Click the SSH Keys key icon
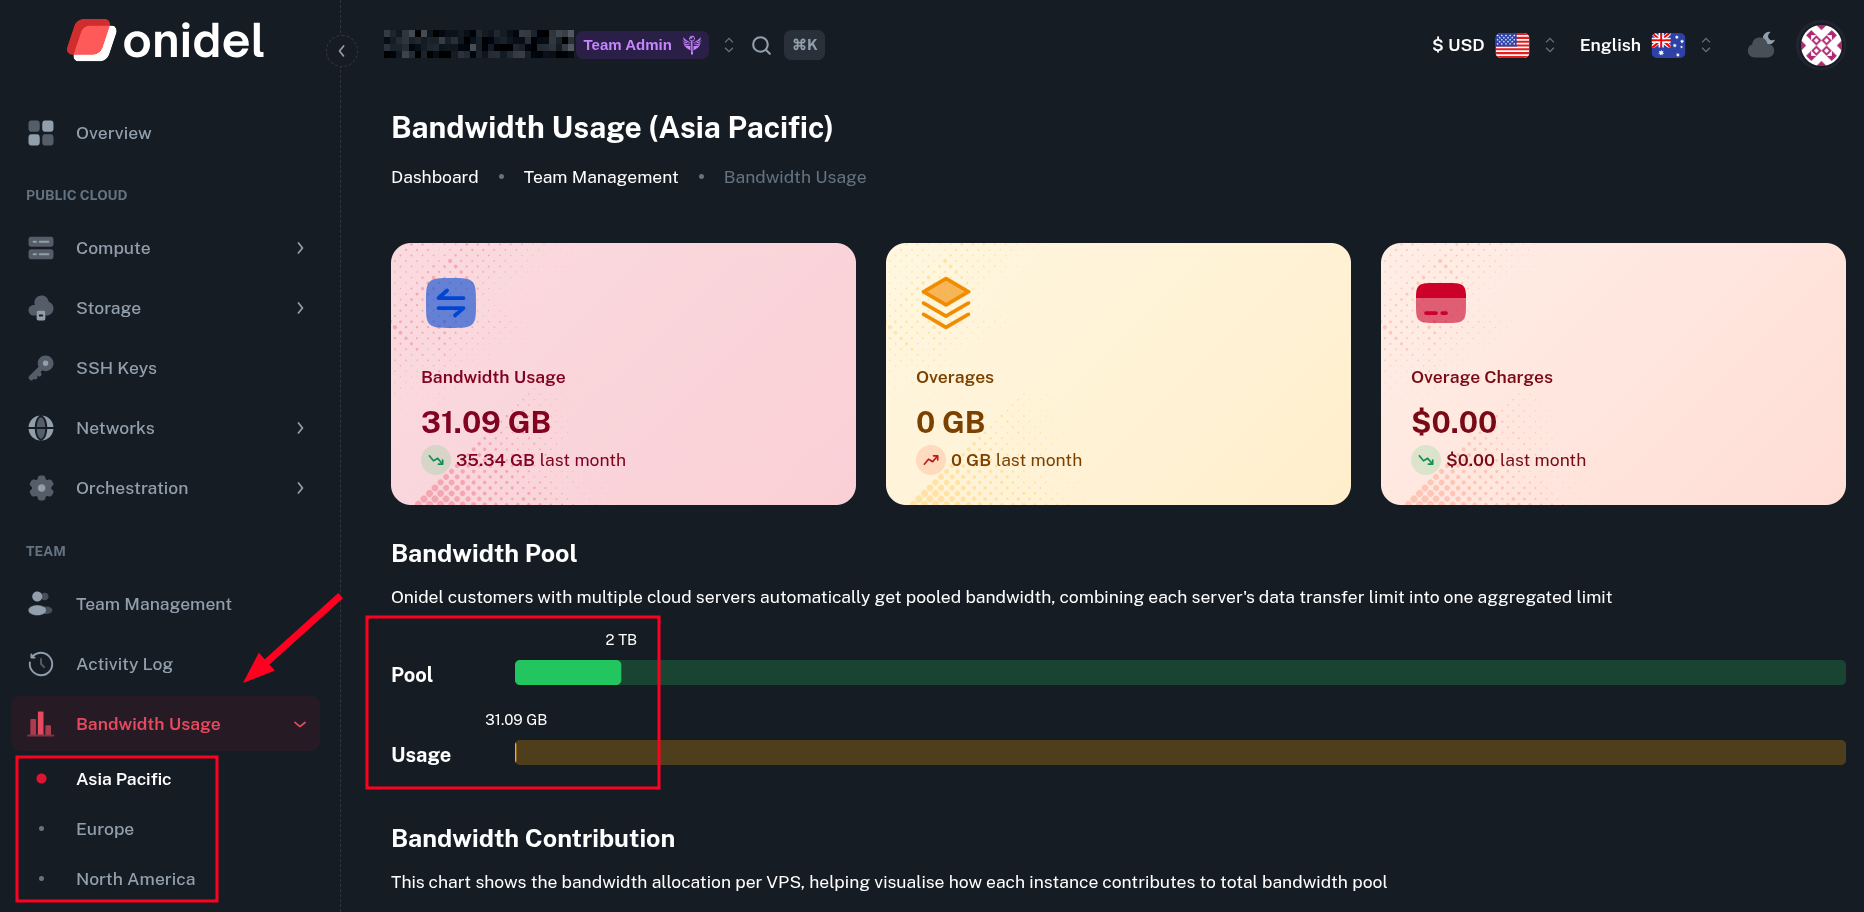Viewport: 1864px width, 912px height. 41,368
